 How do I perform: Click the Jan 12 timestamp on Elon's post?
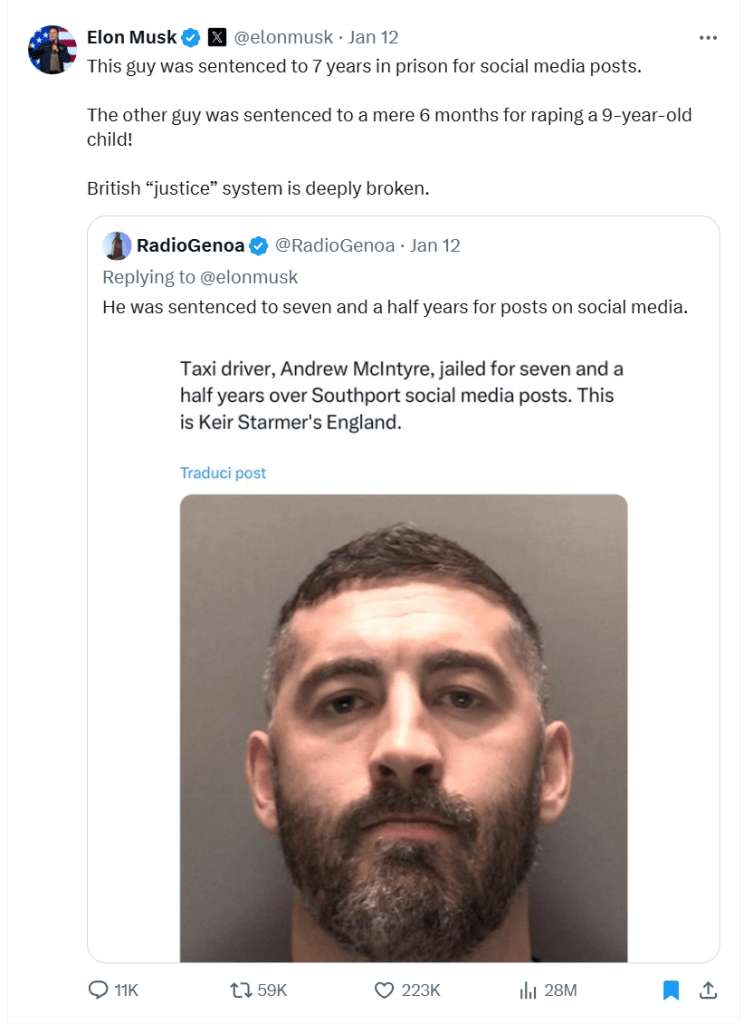[373, 37]
